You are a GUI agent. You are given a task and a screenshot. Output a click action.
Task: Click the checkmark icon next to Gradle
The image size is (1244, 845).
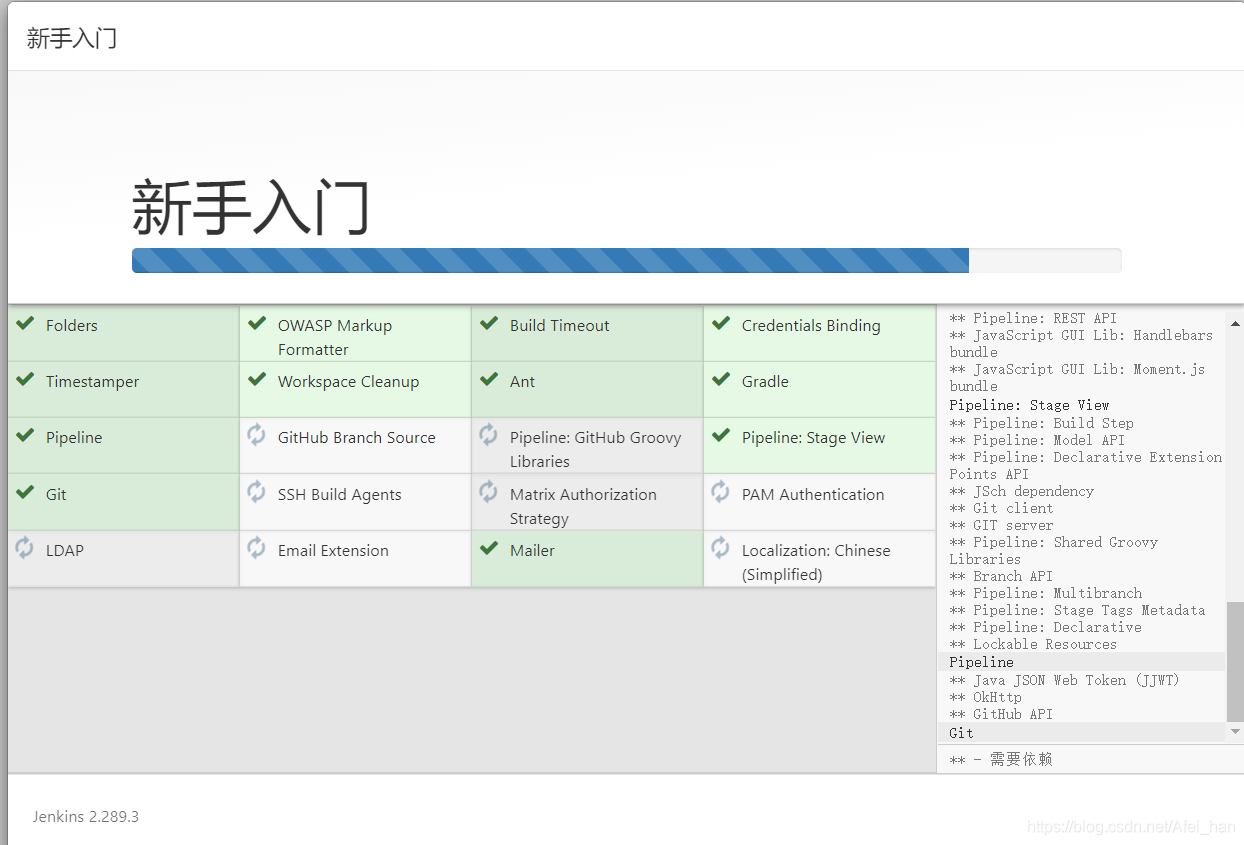click(721, 380)
